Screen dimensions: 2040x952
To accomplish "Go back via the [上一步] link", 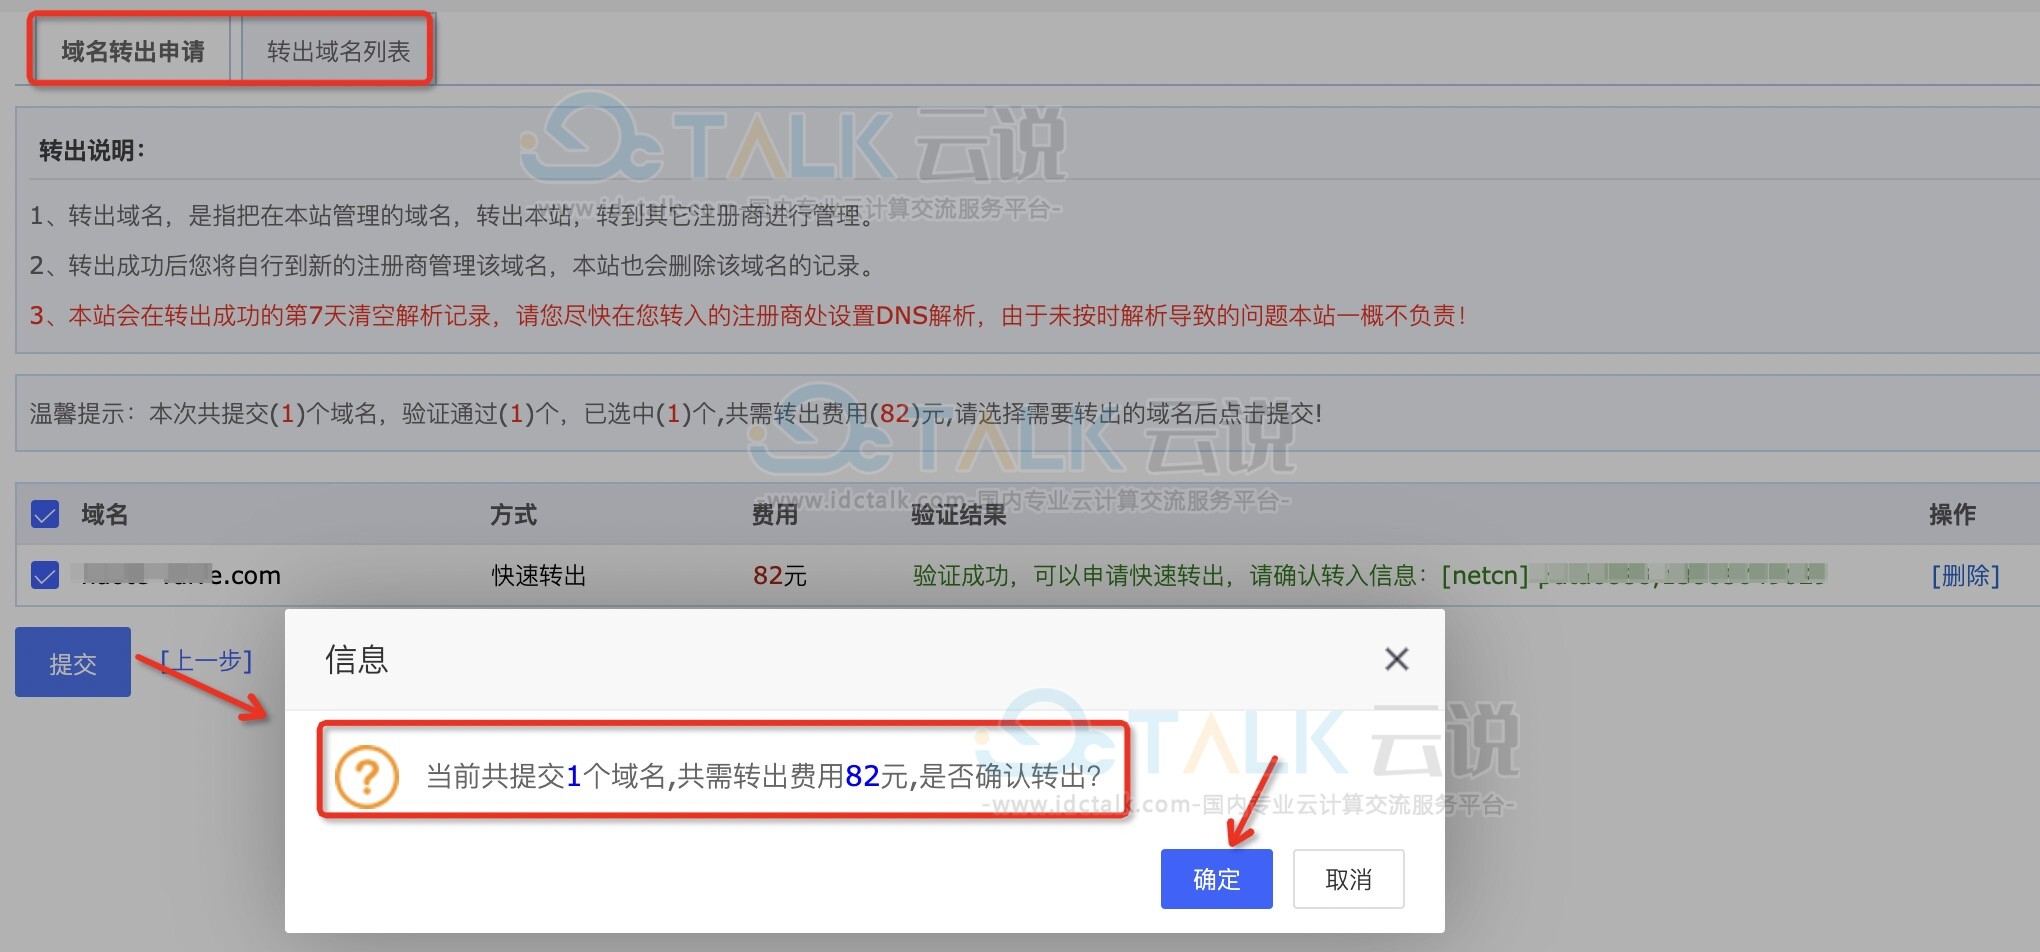I will click(x=206, y=661).
